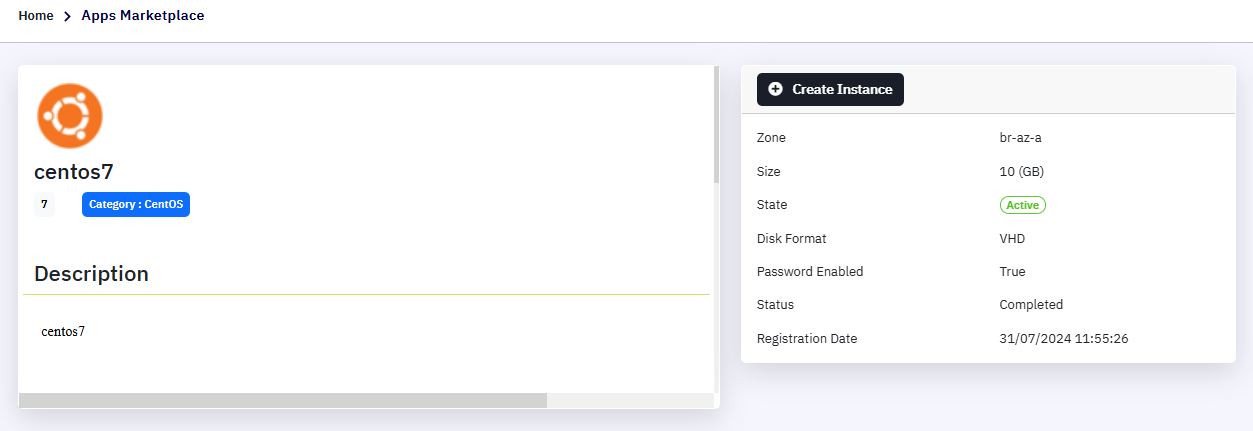Click the version 7 badge

[x=44, y=204]
